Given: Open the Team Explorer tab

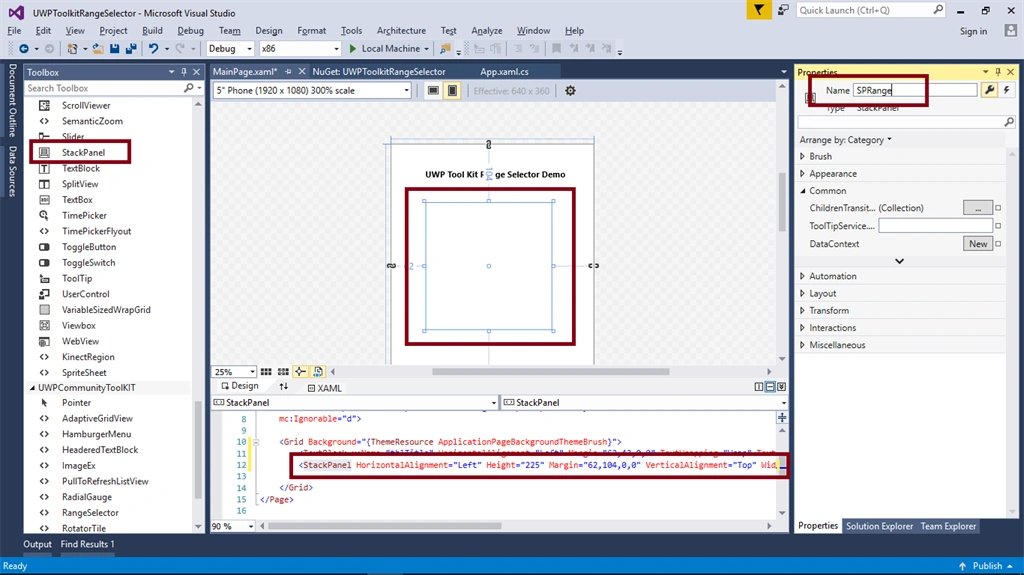Looking at the screenshot, I should tap(948, 526).
